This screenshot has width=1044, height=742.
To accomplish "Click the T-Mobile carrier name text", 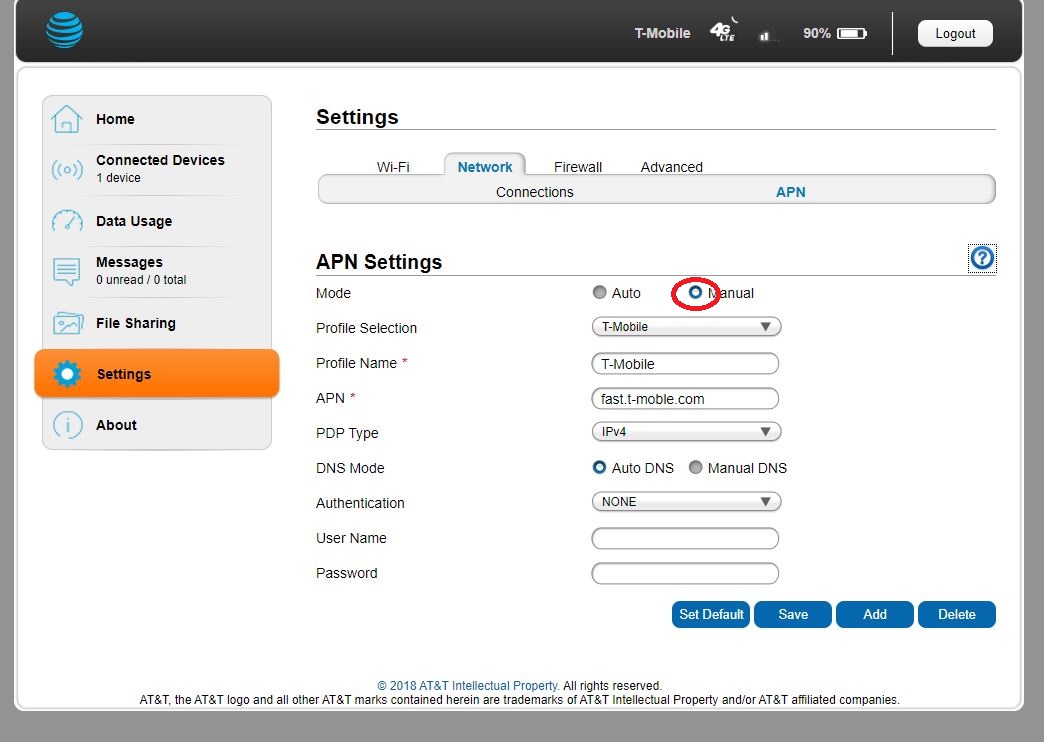I will point(662,33).
